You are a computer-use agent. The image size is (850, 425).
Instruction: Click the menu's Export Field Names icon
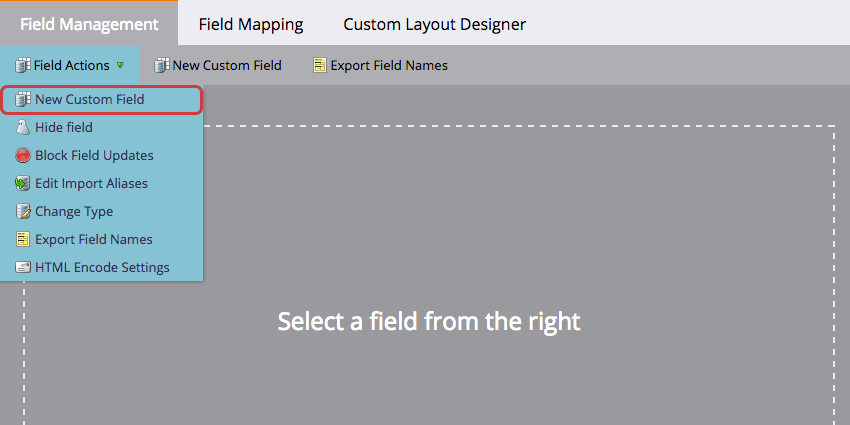[x=23, y=240]
